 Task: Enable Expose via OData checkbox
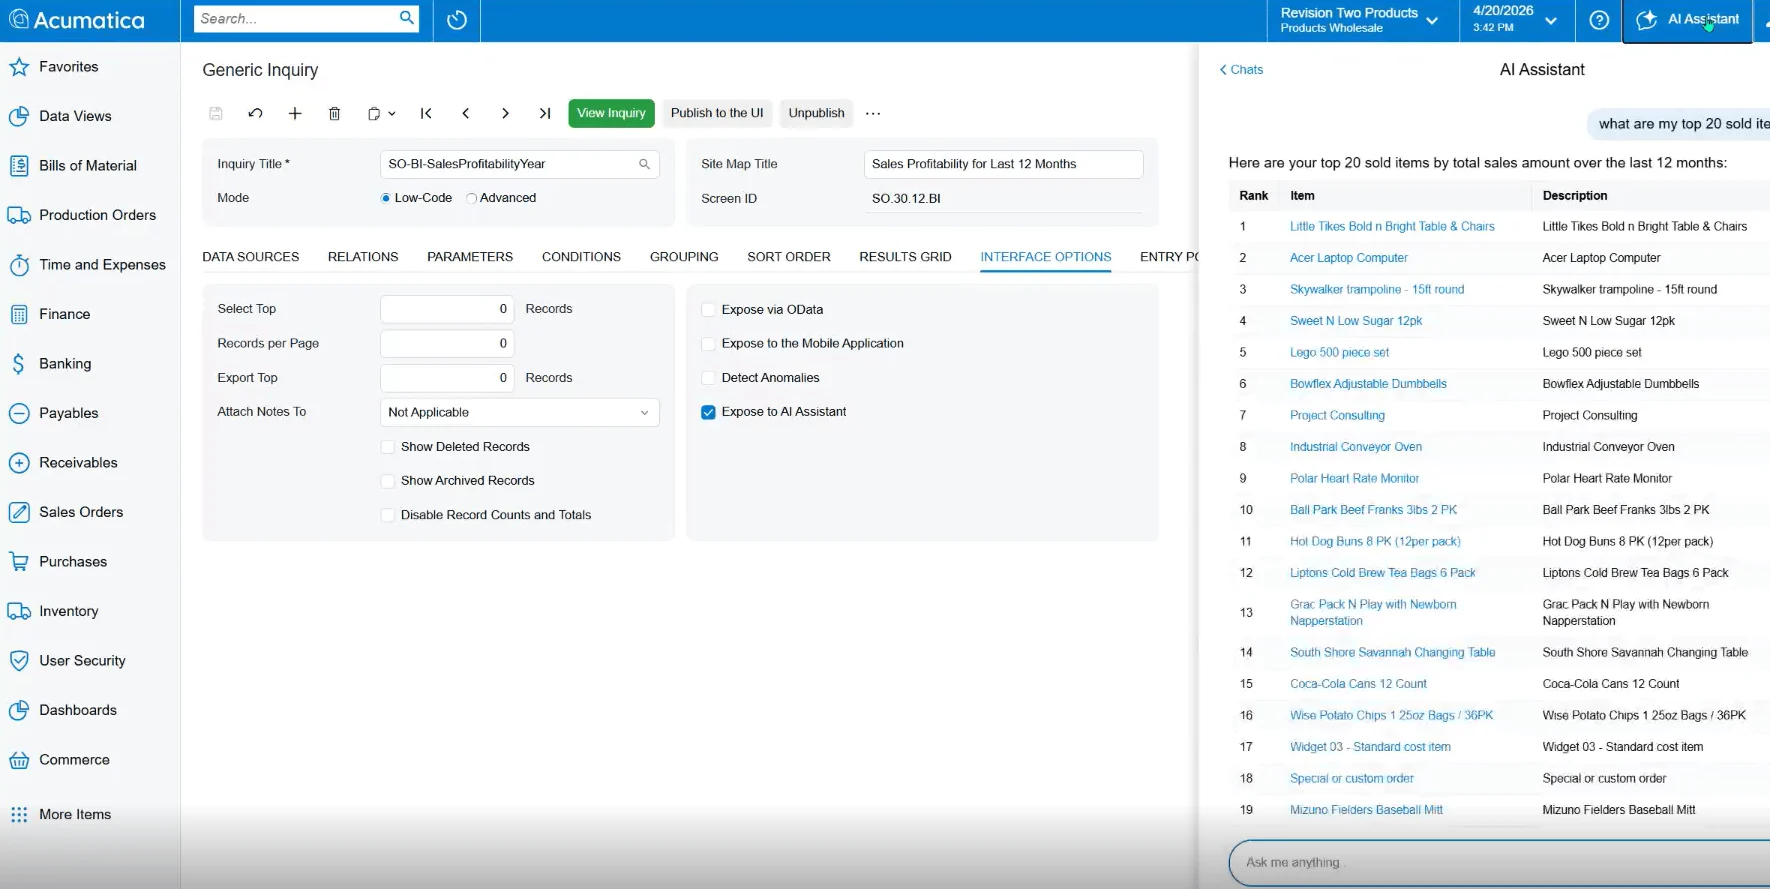pyautogui.click(x=709, y=310)
